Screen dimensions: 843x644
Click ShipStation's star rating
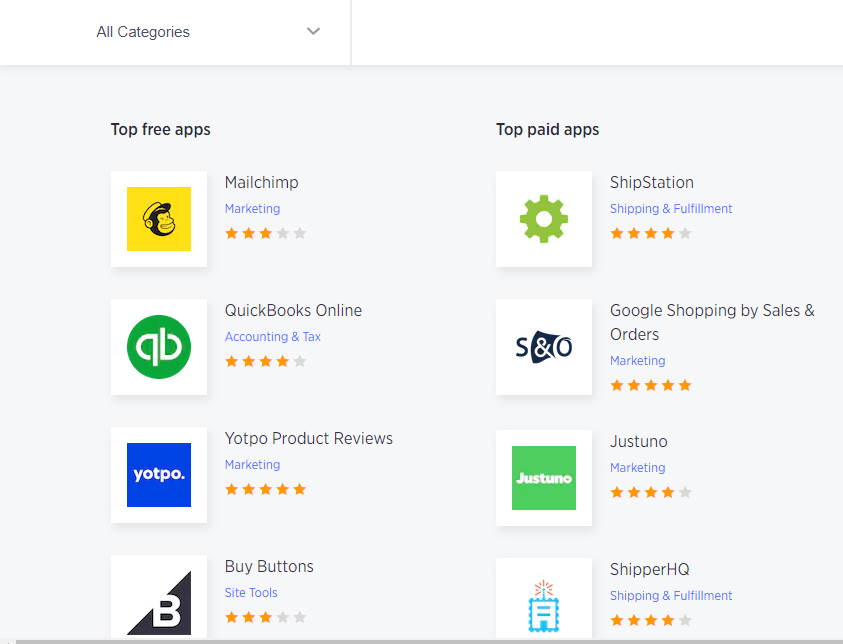651,233
